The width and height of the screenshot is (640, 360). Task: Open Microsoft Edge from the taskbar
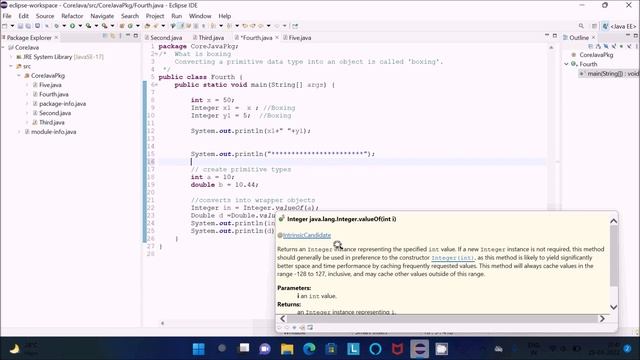click(x=309, y=349)
